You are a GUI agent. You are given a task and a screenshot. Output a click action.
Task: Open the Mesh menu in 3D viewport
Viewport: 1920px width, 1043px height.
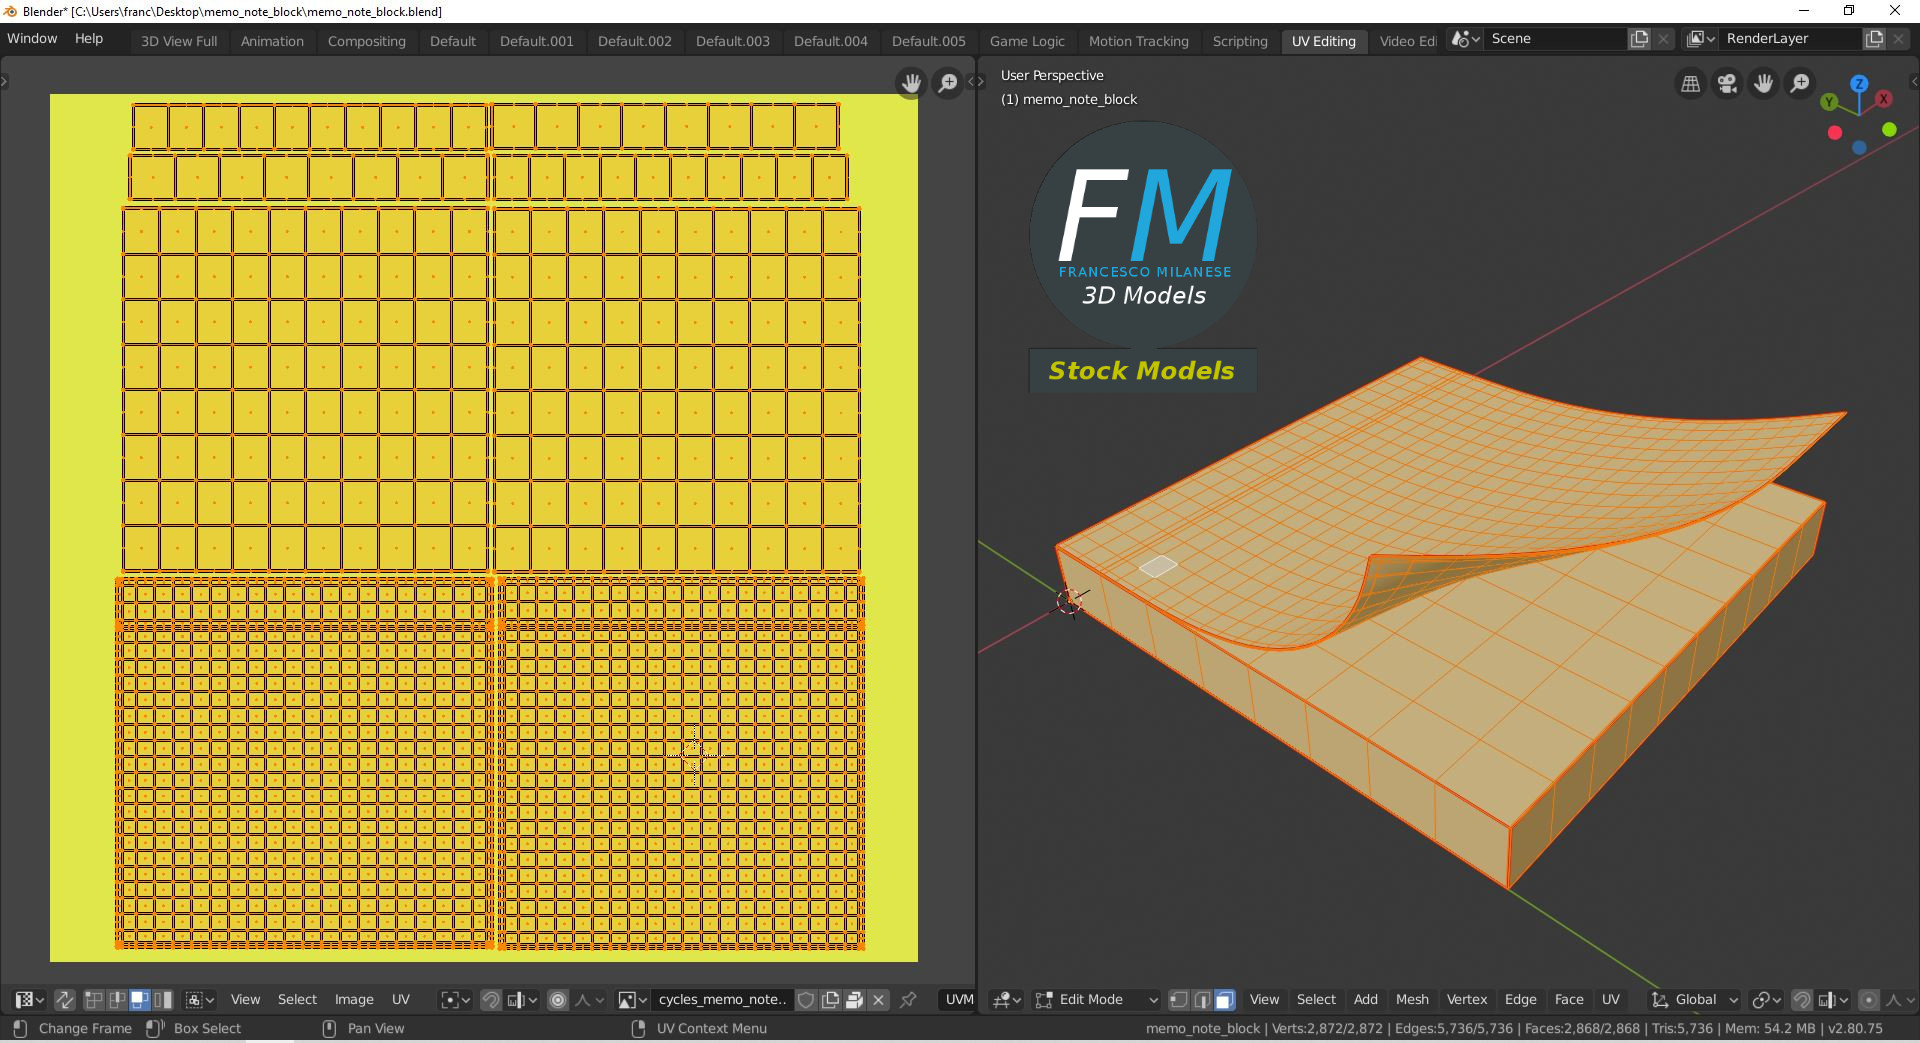pyautogui.click(x=1412, y=999)
